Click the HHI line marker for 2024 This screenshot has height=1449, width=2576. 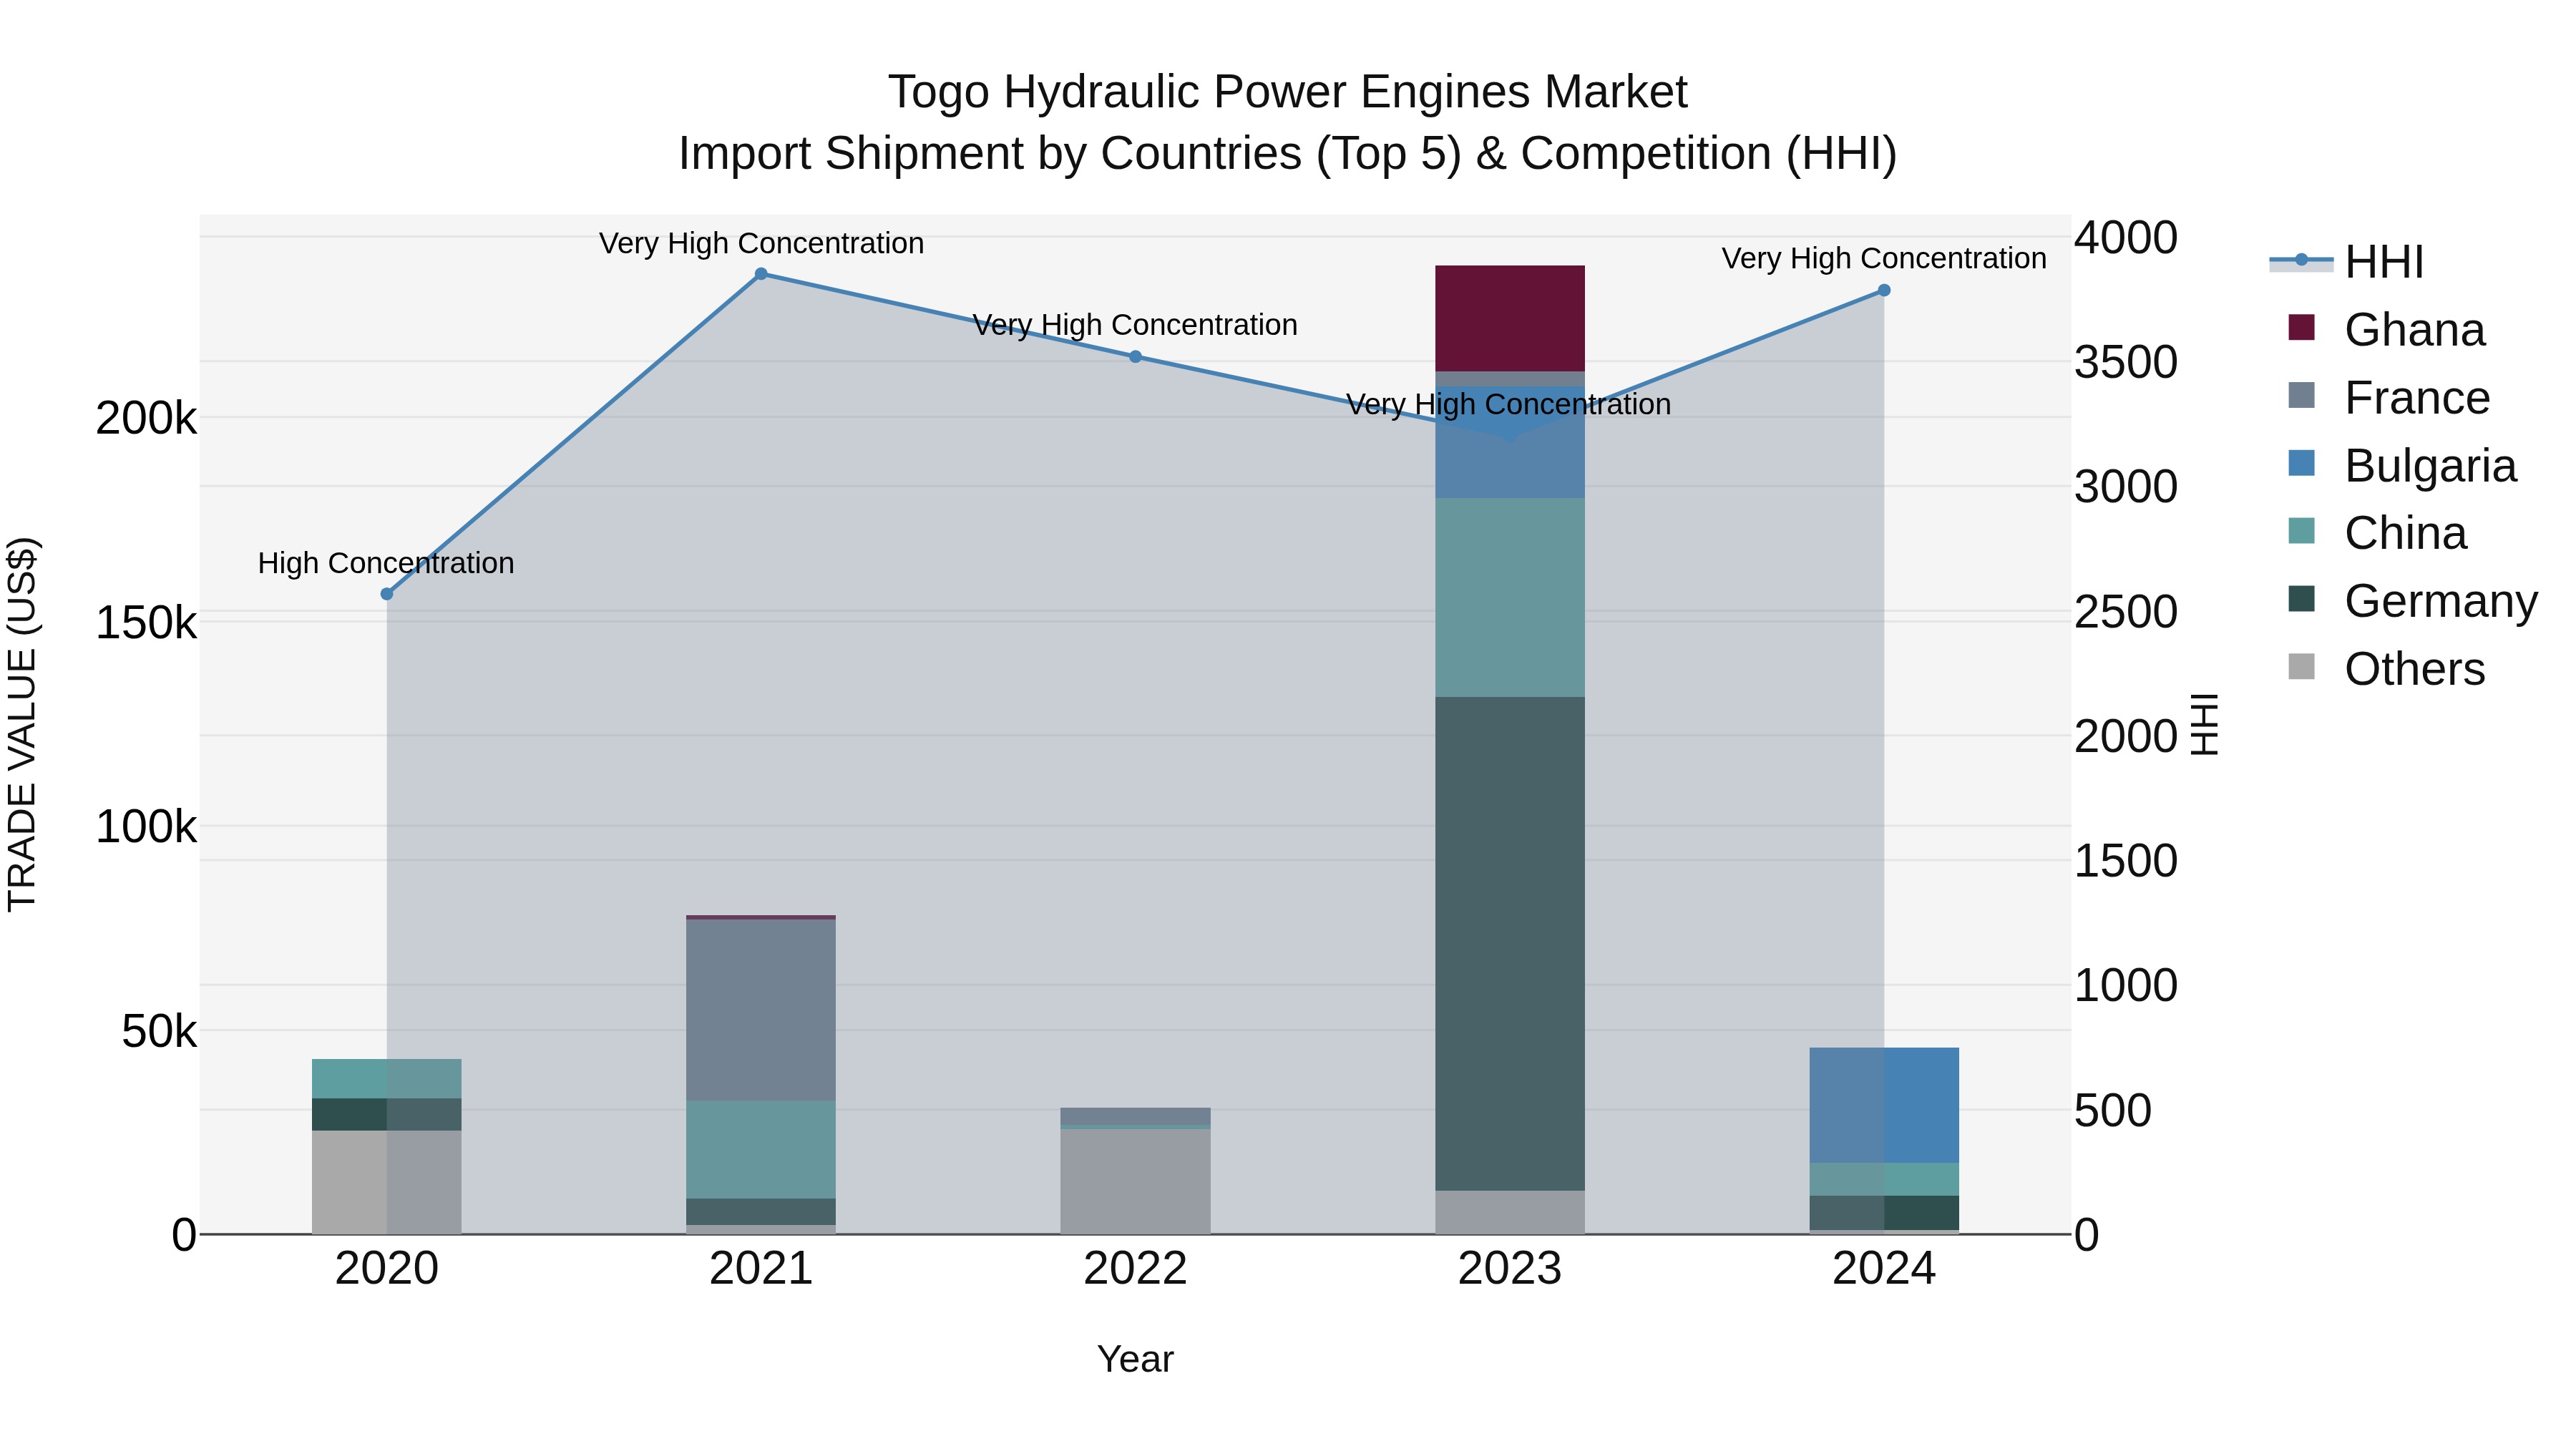tap(1884, 291)
